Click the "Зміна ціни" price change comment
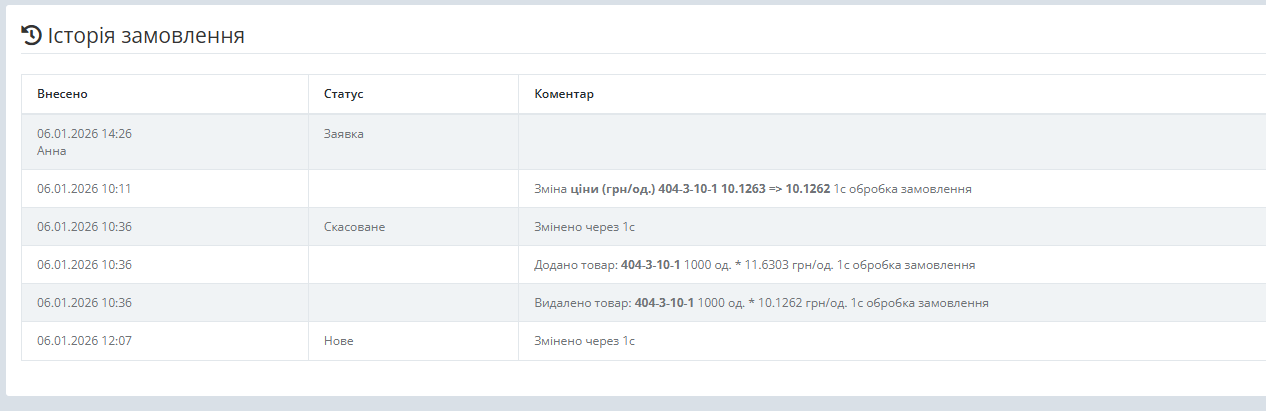Screen dimensions: 1266x411 click(x=752, y=188)
